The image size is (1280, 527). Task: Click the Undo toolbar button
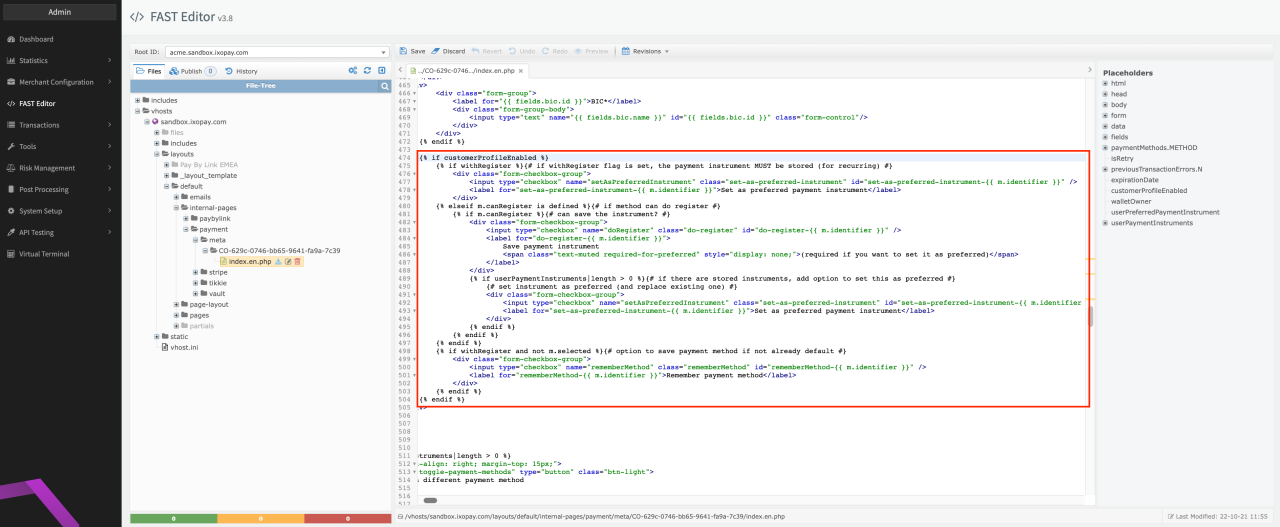click(521, 51)
